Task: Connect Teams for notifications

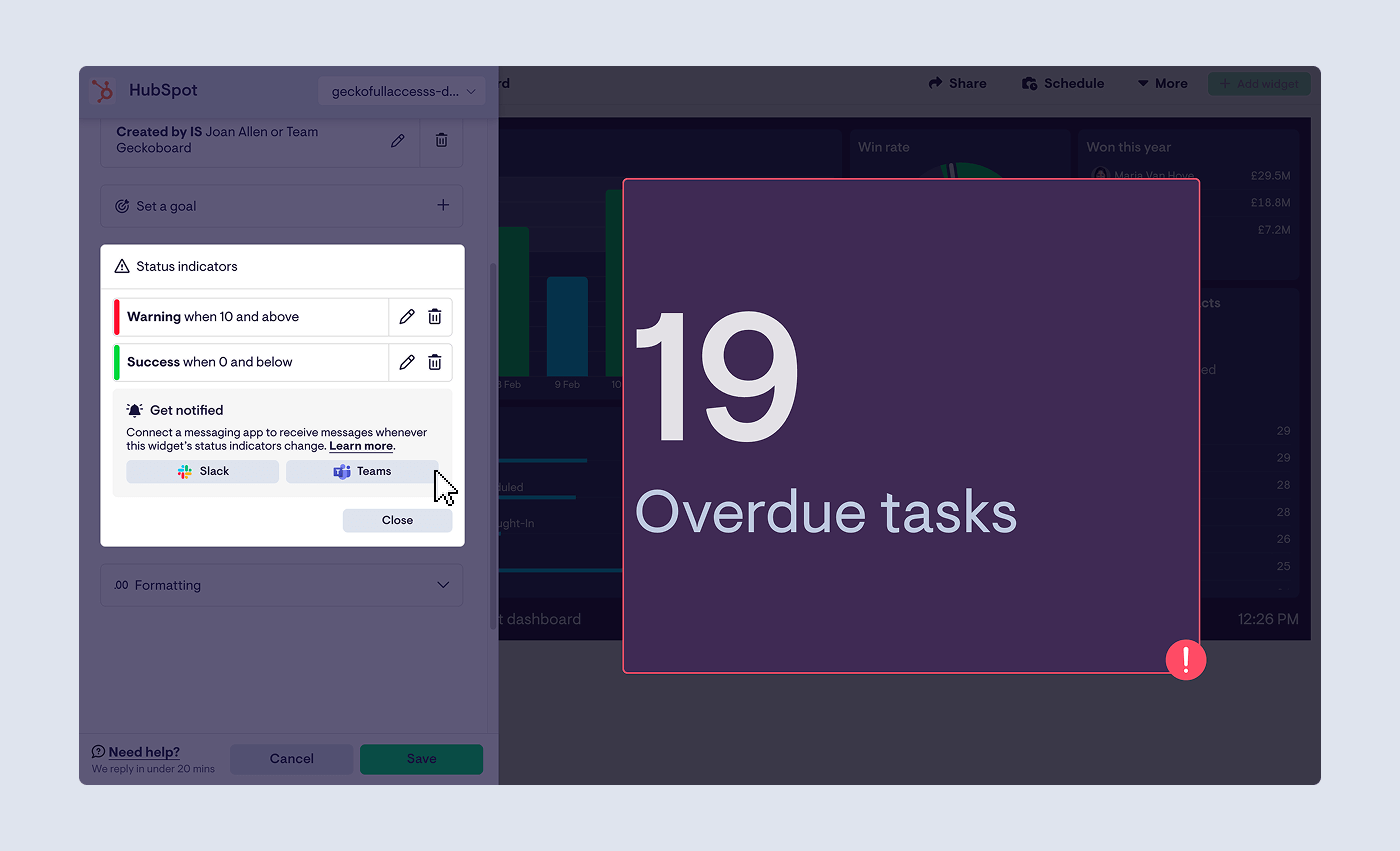Action: (x=362, y=471)
